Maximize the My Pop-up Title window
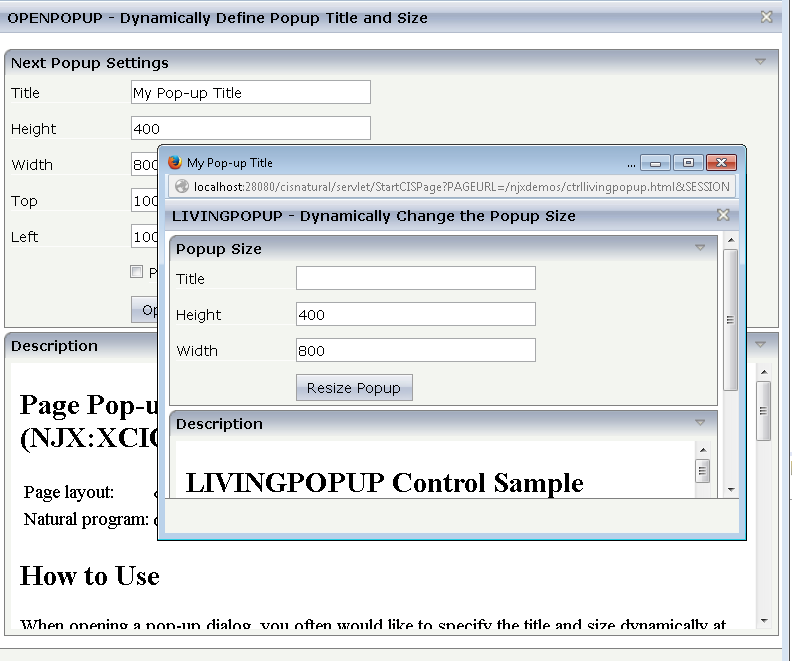Screen dimensions: 792x661 [688, 163]
